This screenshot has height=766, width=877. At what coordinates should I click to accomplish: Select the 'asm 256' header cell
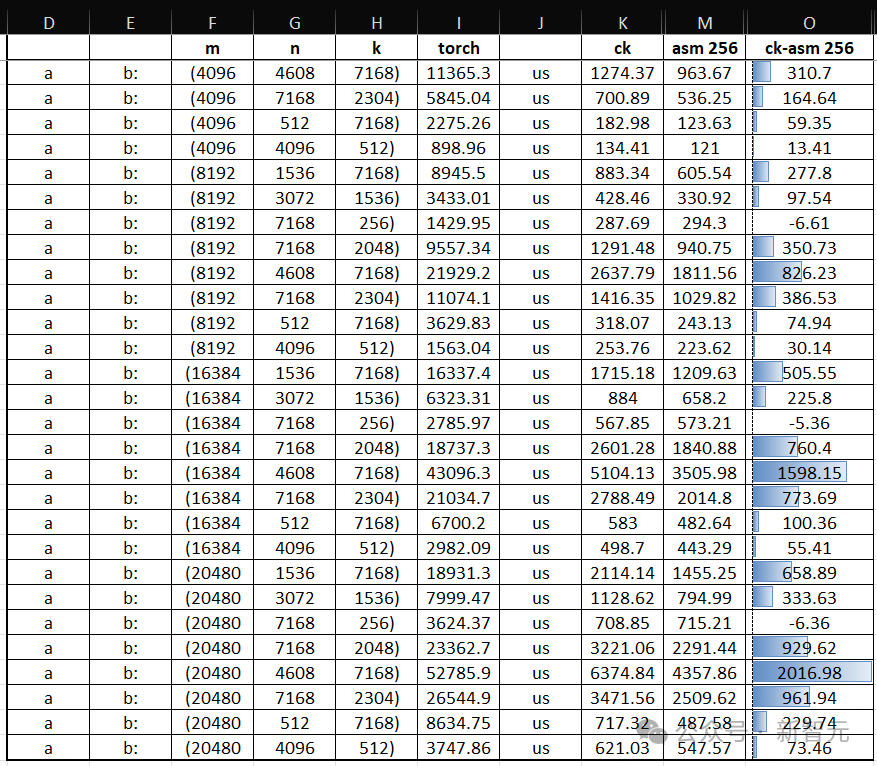[705, 48]
